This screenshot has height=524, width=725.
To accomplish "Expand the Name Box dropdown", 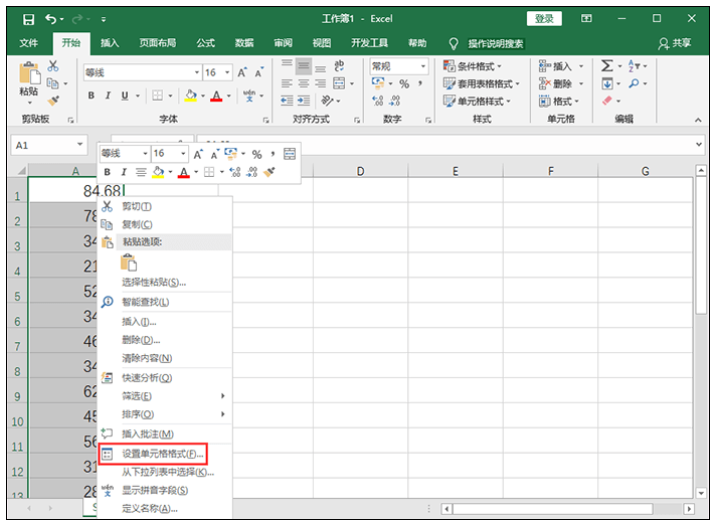I will tap(80, 144).
